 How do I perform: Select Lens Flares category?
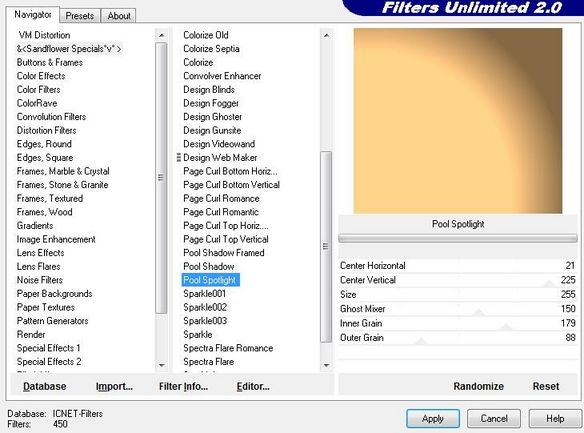point(38,266)
